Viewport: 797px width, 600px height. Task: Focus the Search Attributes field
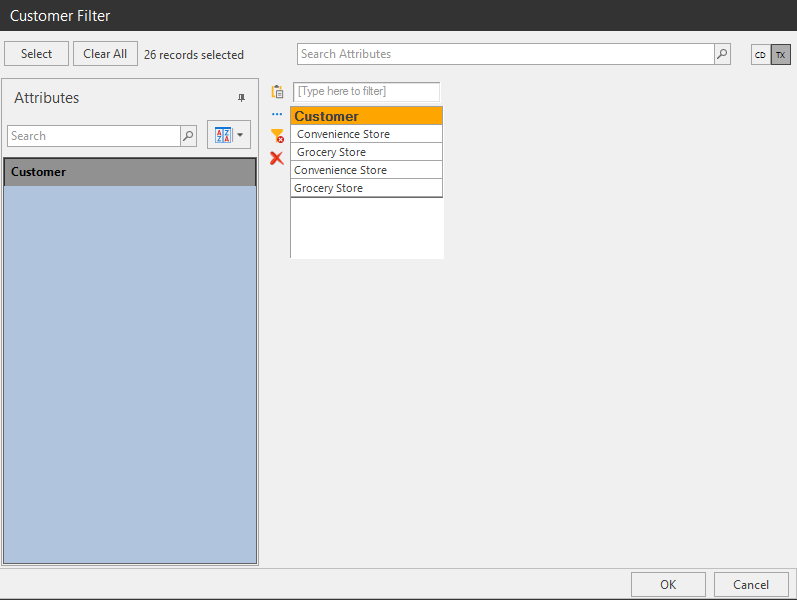(506, 54)
